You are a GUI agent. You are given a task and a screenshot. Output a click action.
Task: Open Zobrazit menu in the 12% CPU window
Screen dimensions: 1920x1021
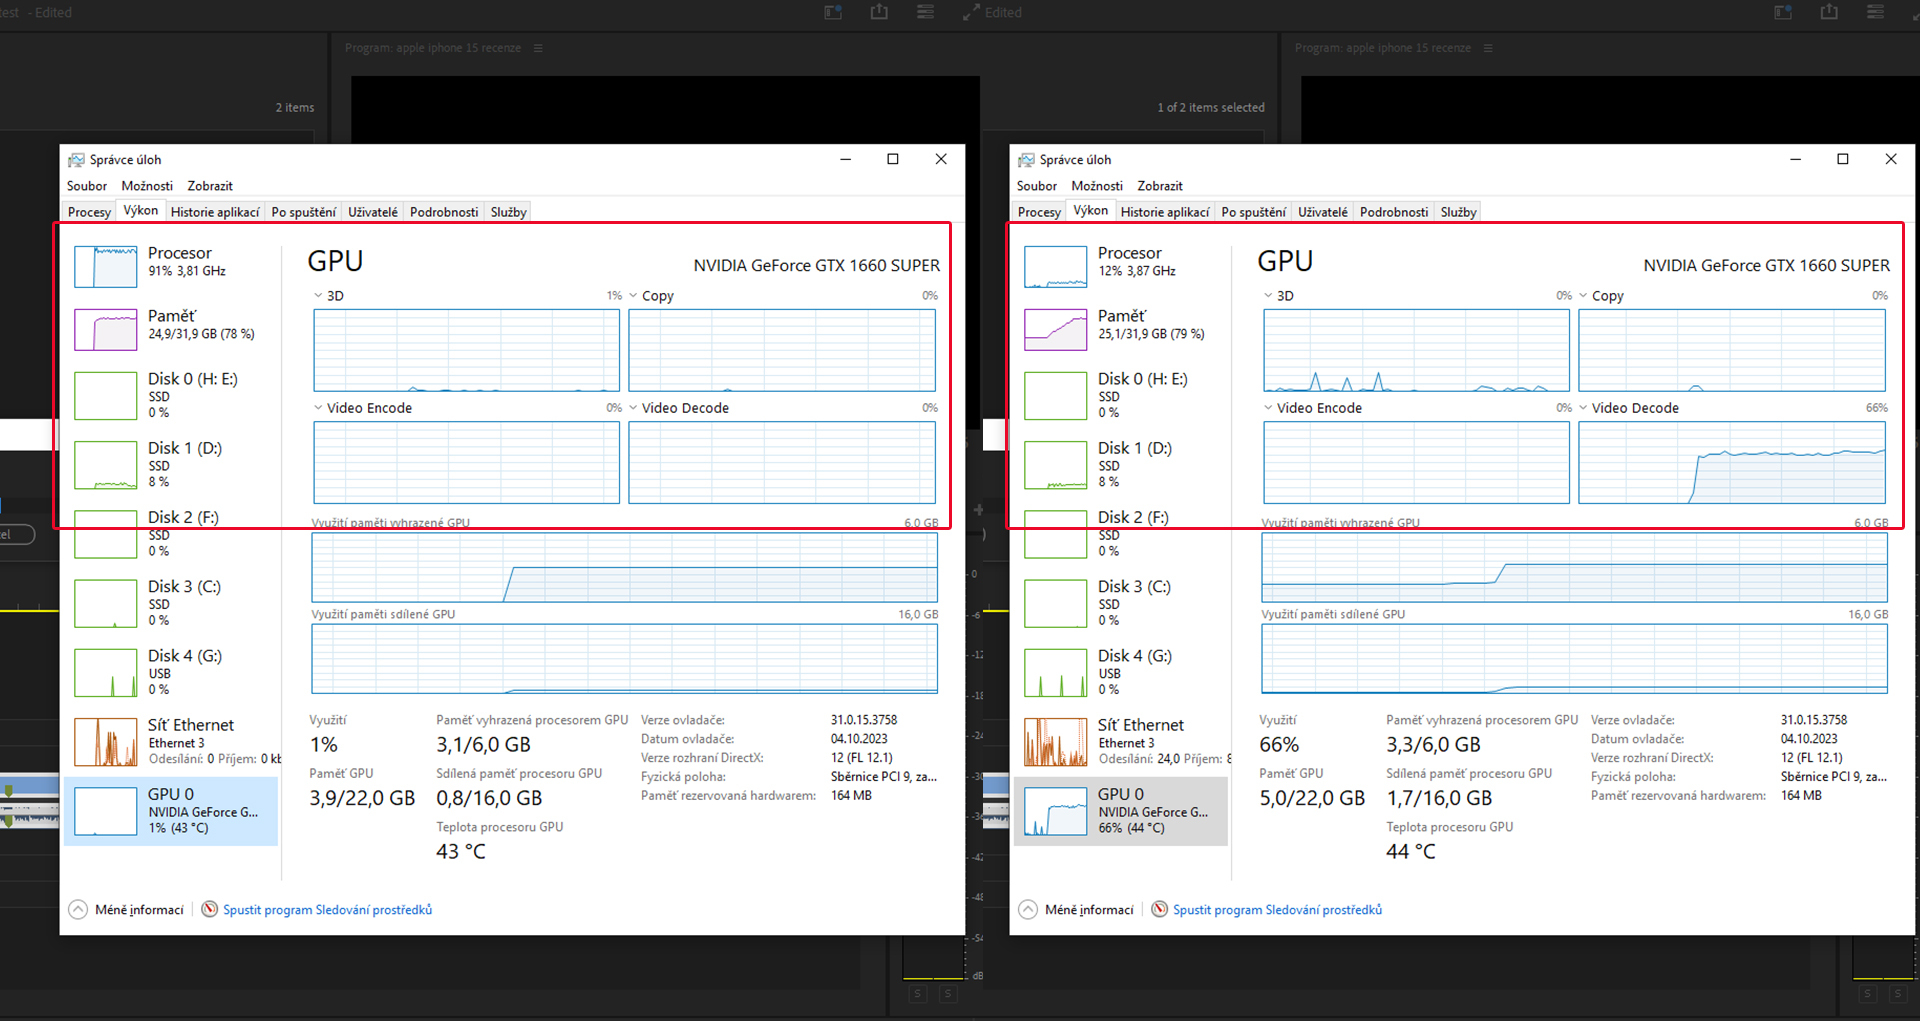point(1159,186)
